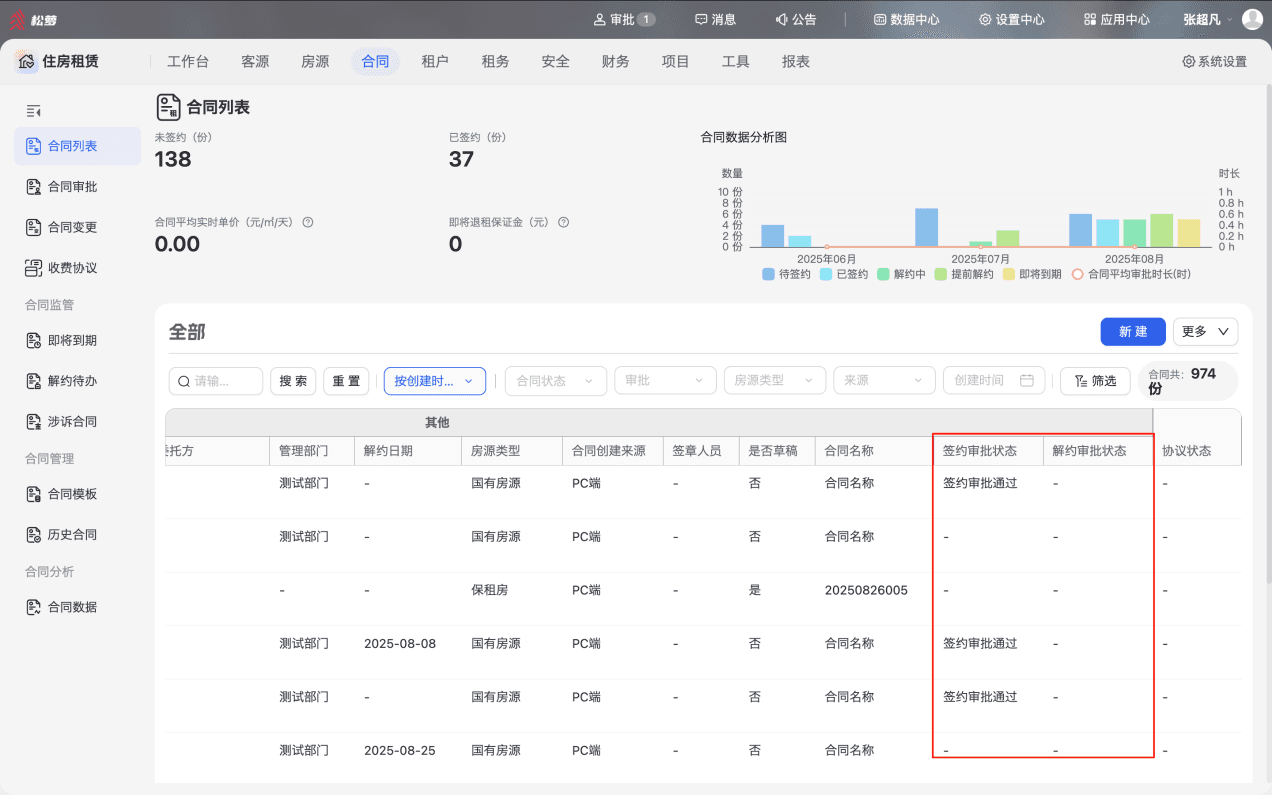Toggle 即将到期 legend in the chart
The image size is (1272, 795).
point(1032,274)
